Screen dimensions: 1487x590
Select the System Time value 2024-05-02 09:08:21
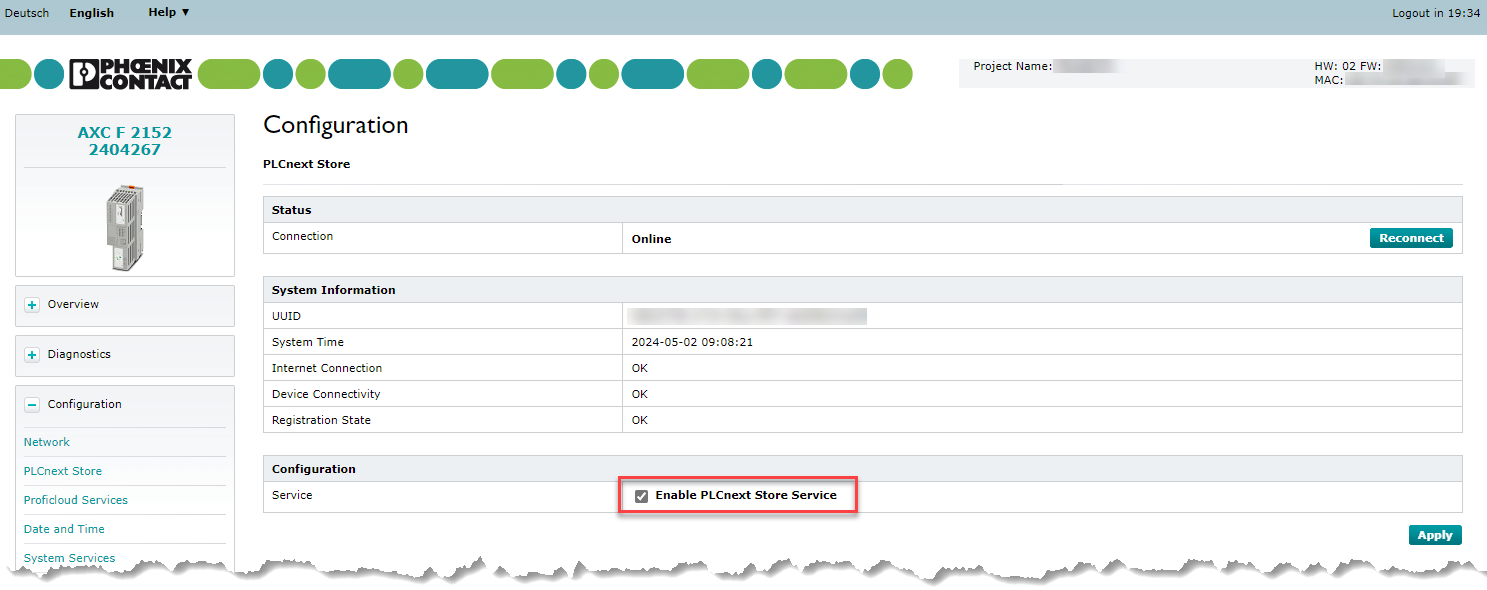[692, 342]
